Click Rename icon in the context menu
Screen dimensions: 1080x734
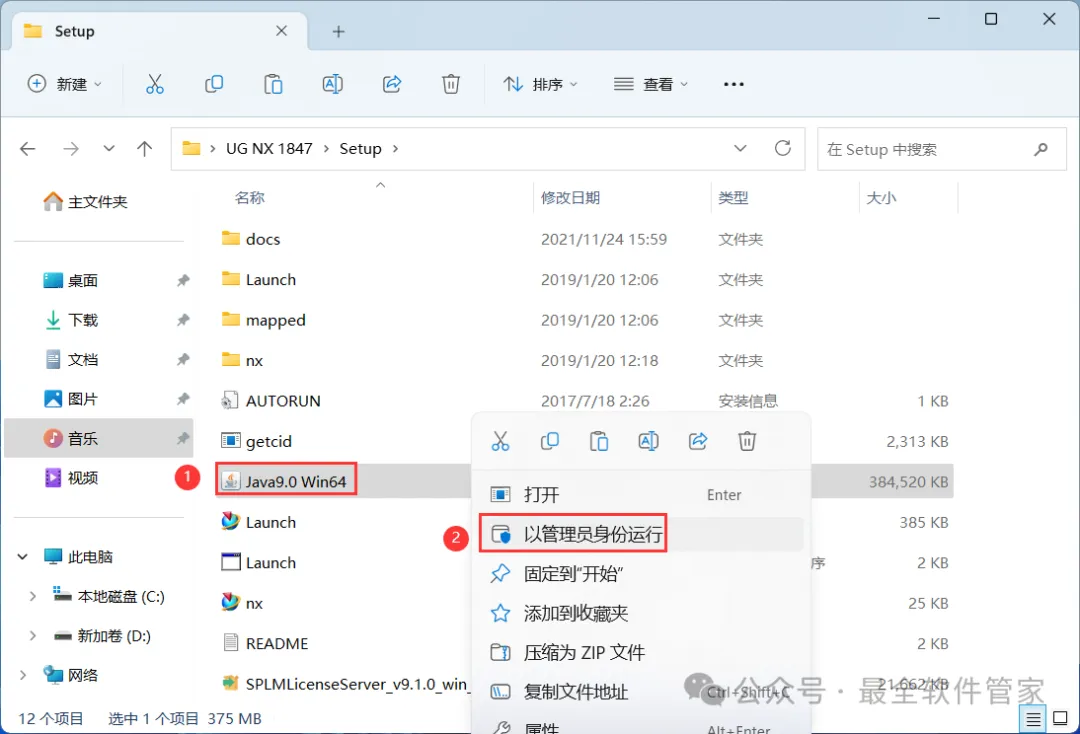coord(649,441)
